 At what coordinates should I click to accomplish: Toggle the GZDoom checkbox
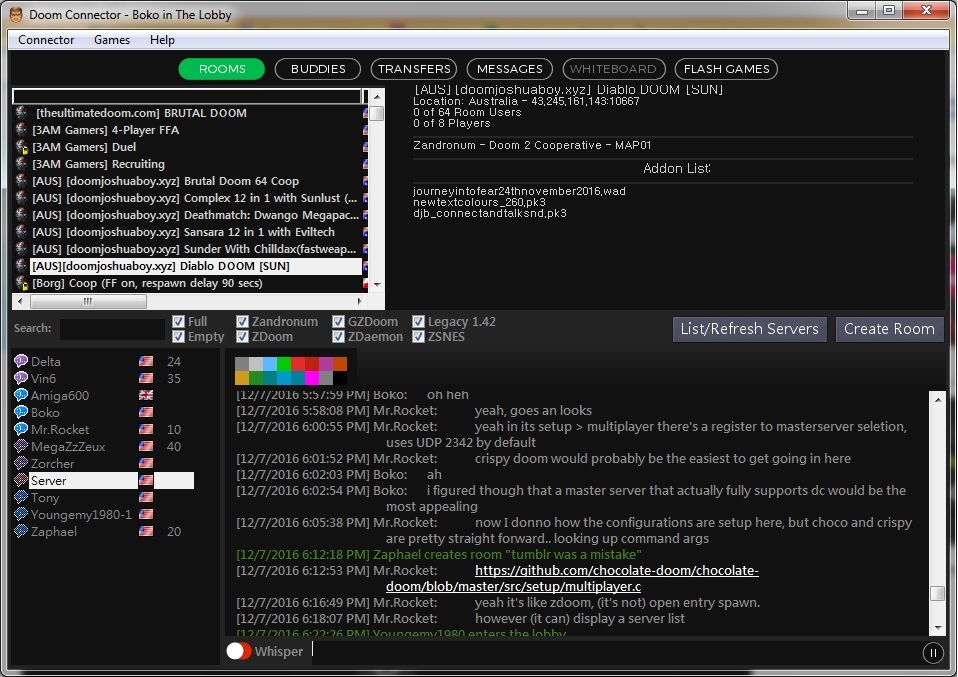338,321
